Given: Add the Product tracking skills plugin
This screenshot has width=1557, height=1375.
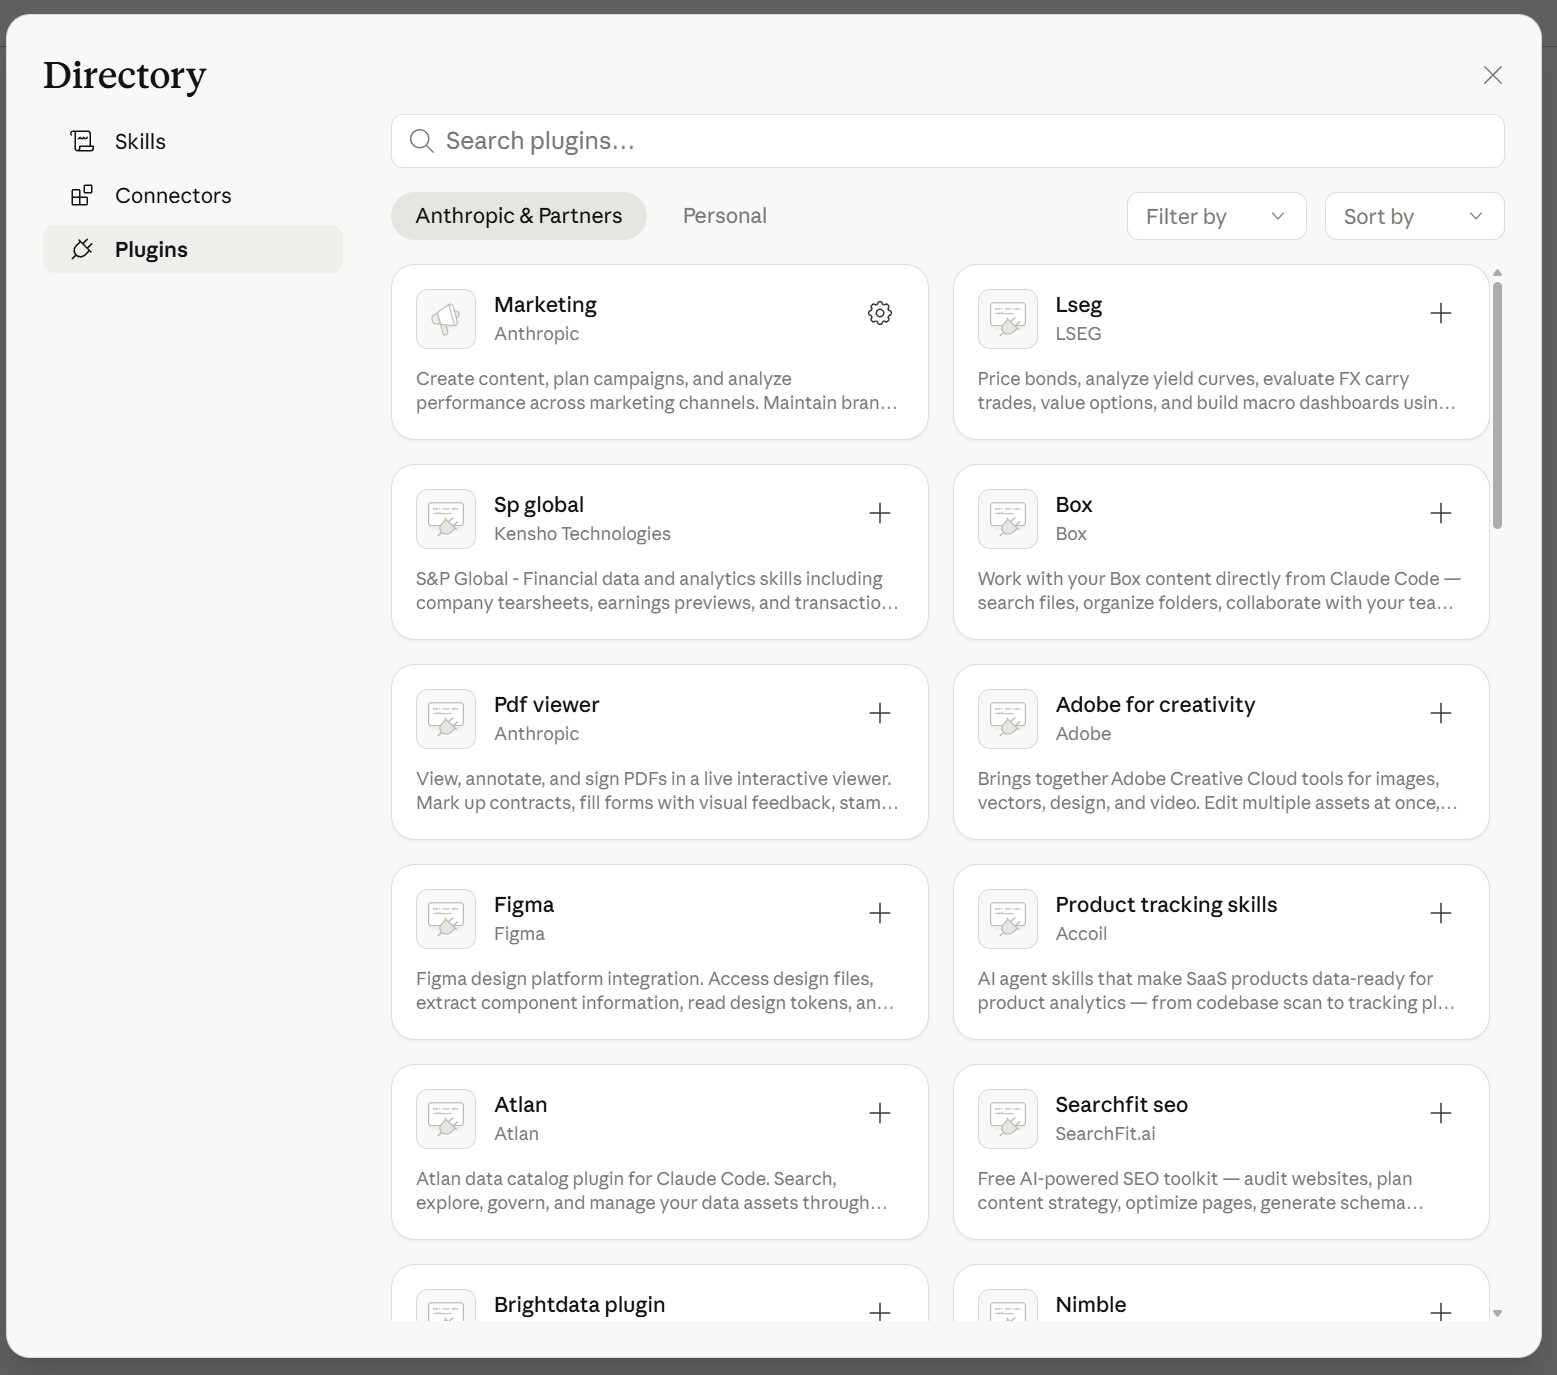Looking at the screenshot, I should pyautogui.click(x=1441, y=913).
